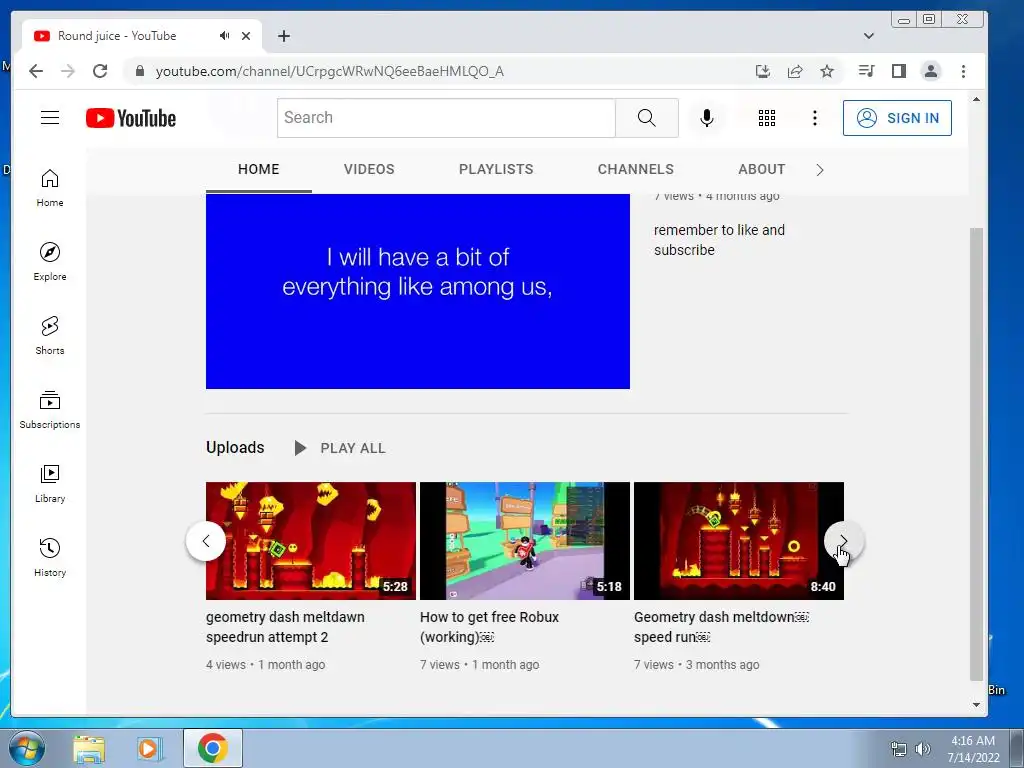Click the 5:18 Robux video thumbnail
The image size is (1024, 768).
click(525, 541)
